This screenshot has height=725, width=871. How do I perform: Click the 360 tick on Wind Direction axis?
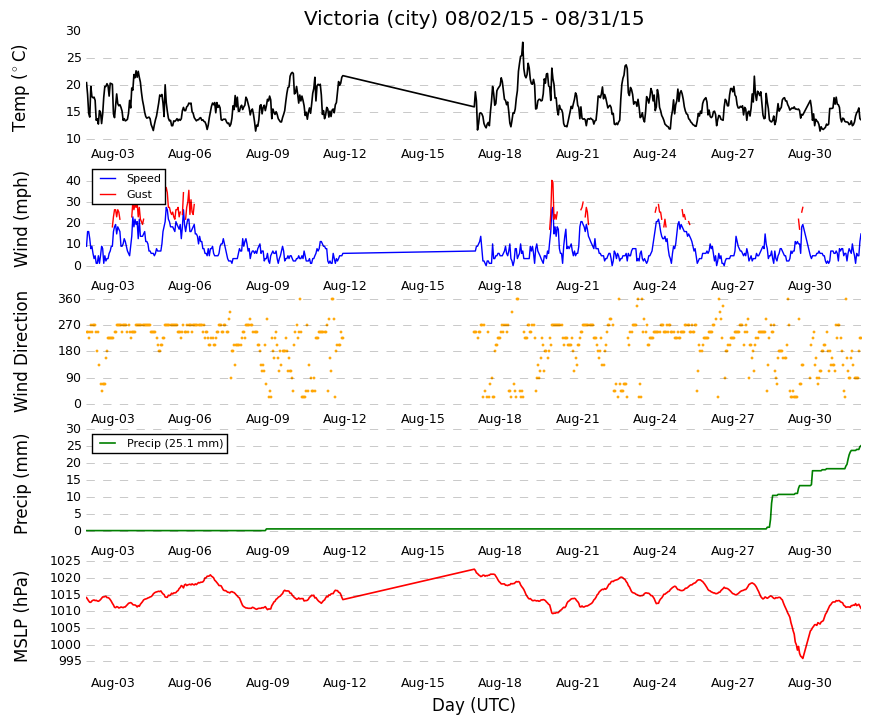(x=70, y=299)
